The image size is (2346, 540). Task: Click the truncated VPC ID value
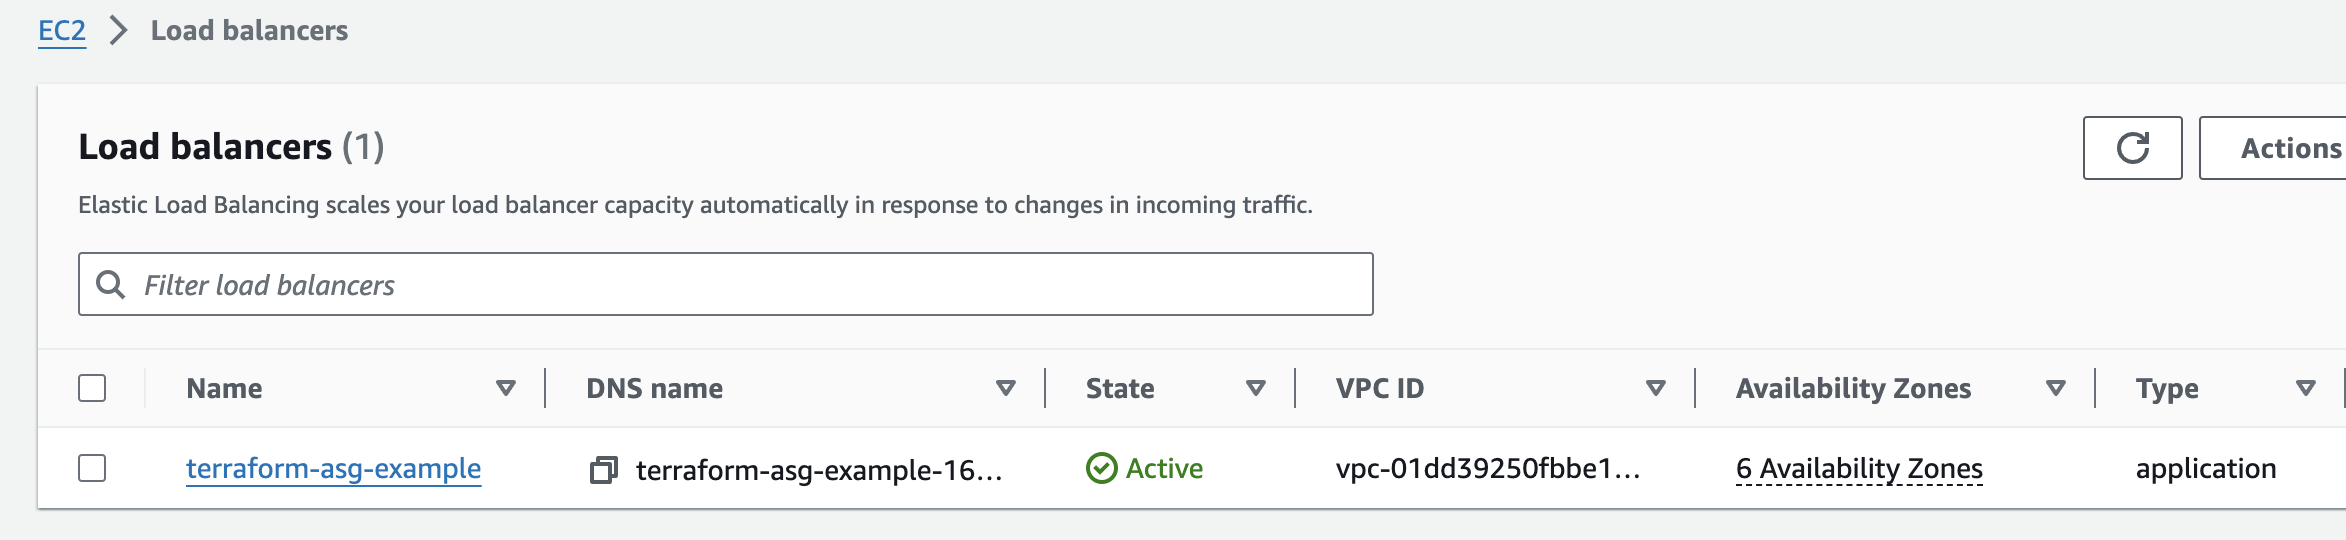pyautogui.click(x=1487, y=468)
